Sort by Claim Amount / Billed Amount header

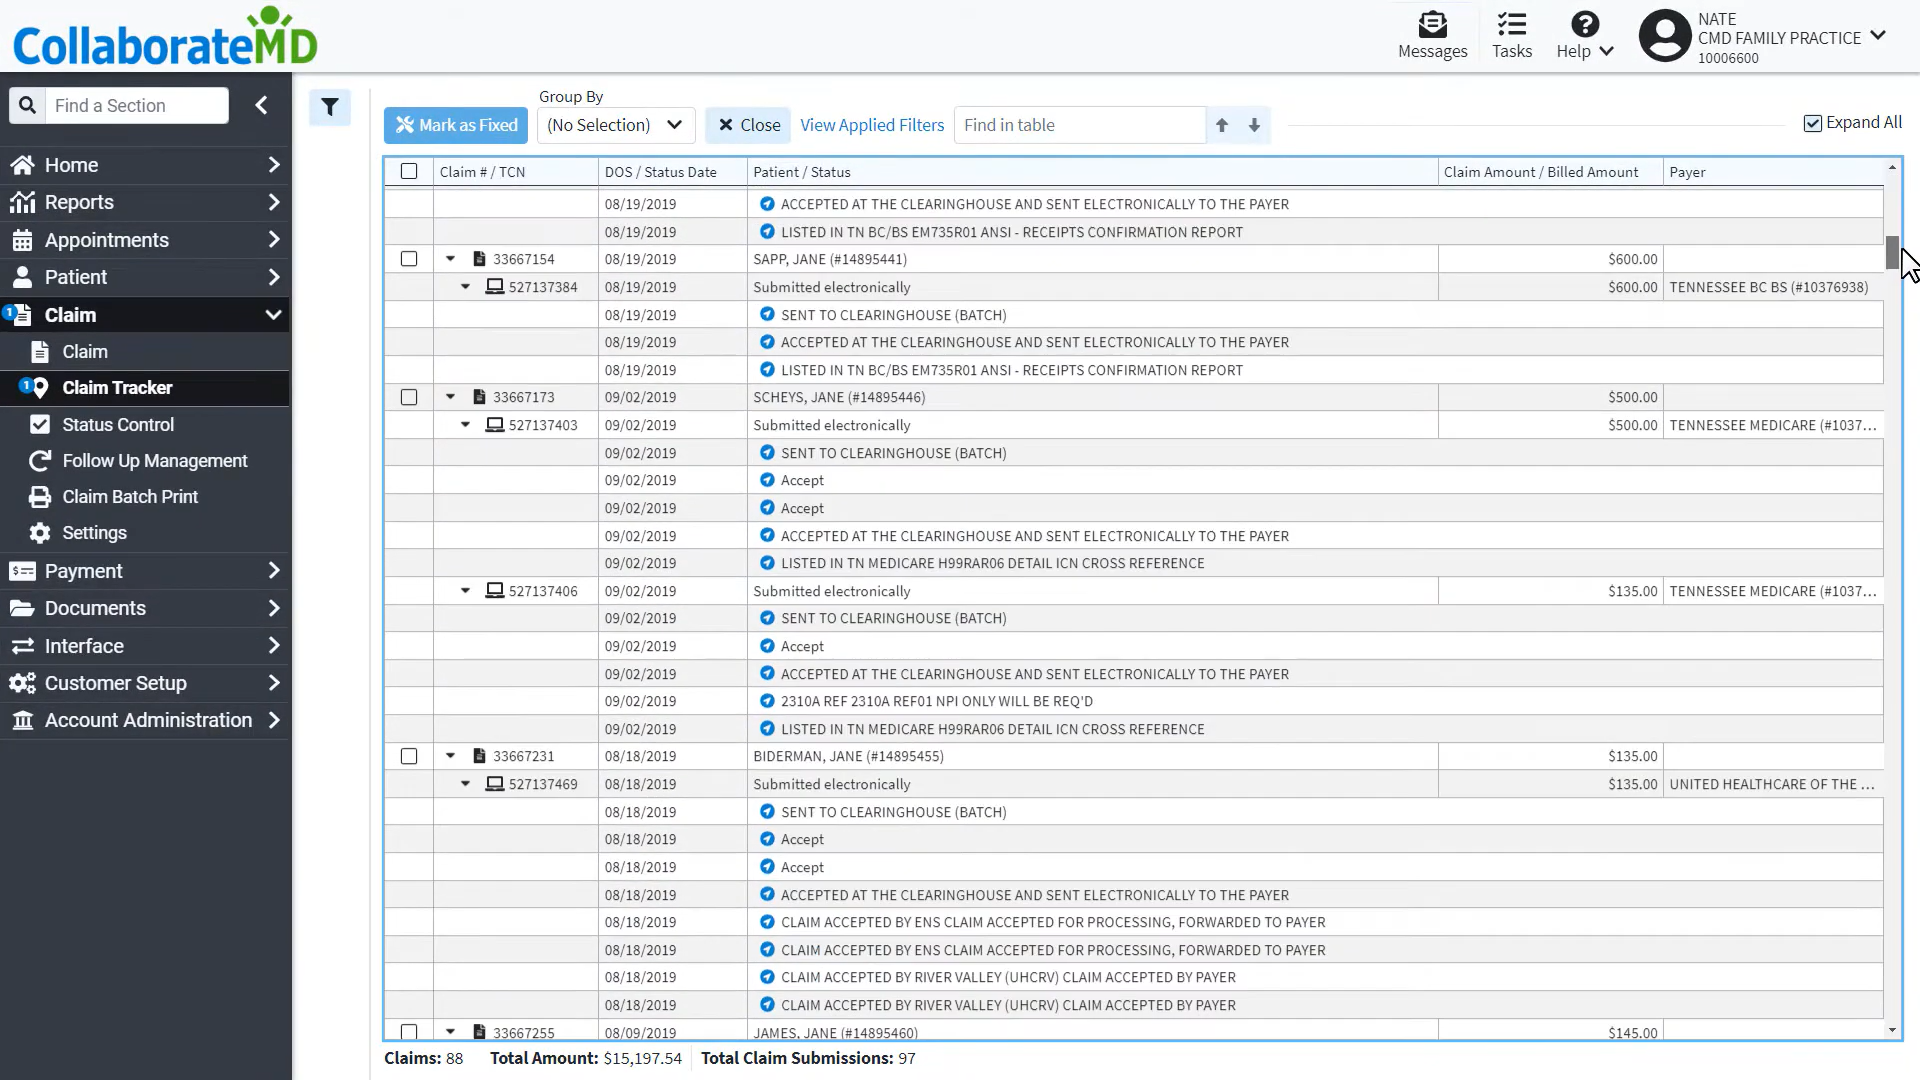(x=1551, y=172)
